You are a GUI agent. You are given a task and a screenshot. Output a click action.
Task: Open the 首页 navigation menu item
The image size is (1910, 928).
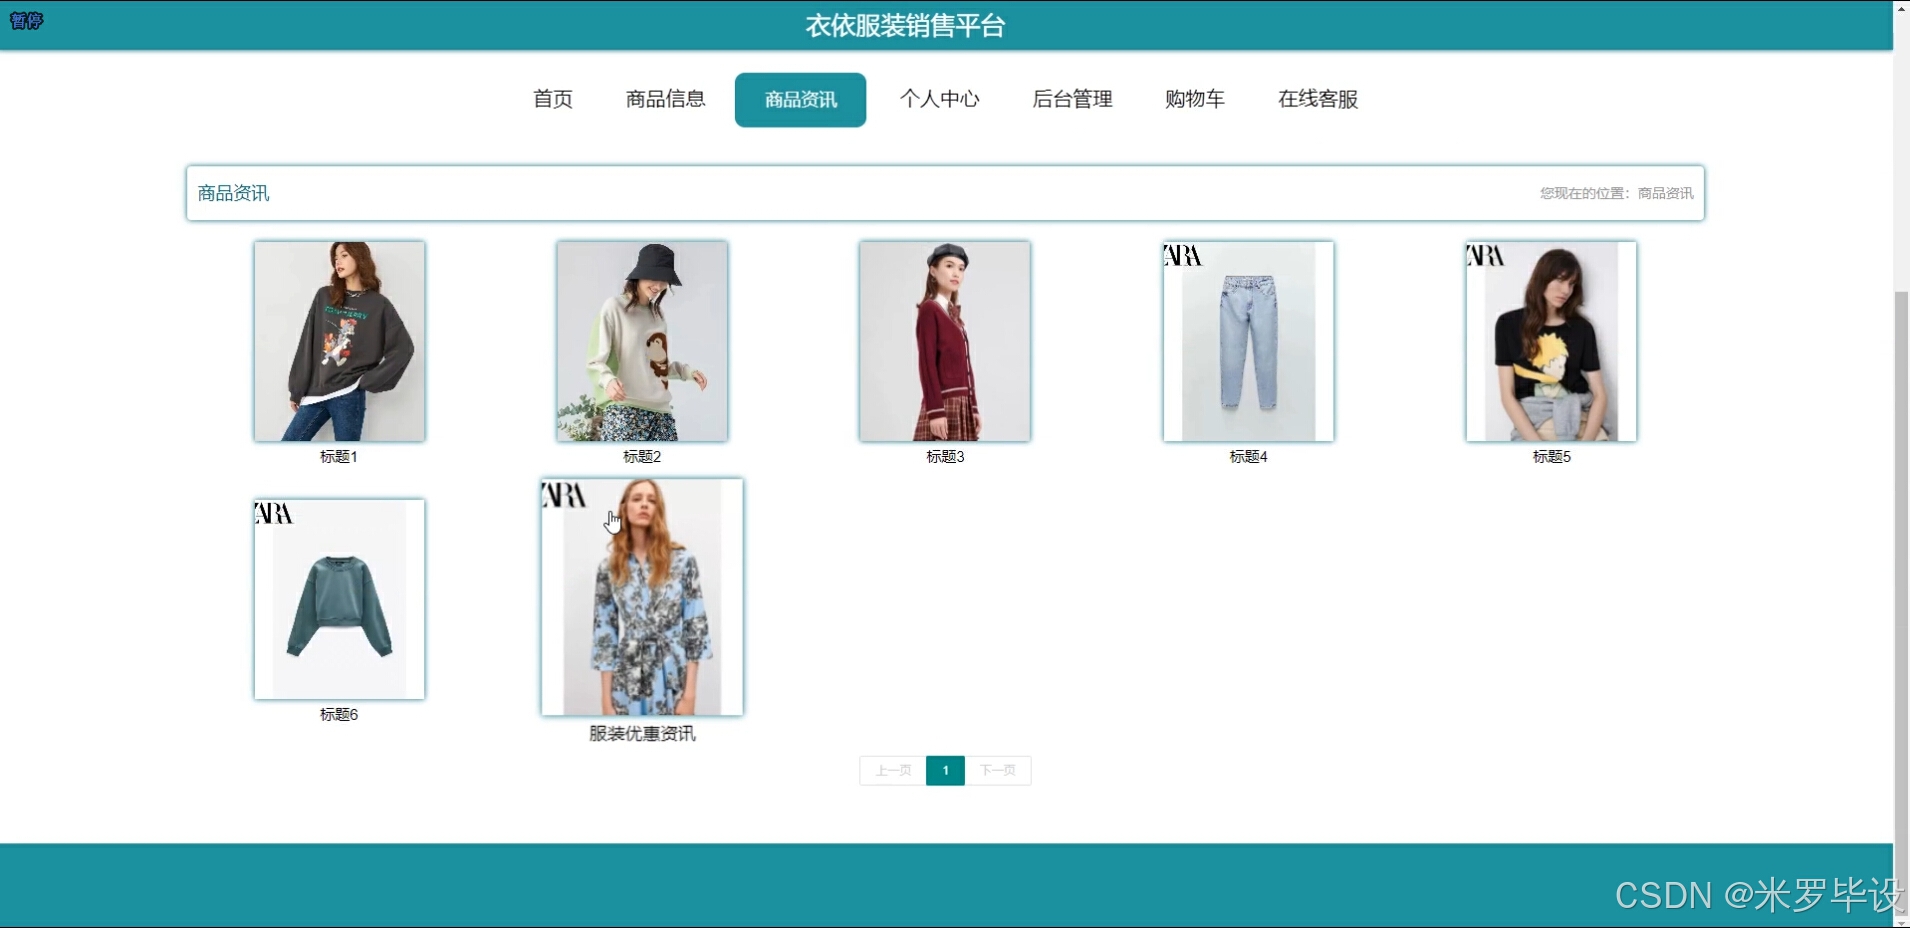click(551, 99)
